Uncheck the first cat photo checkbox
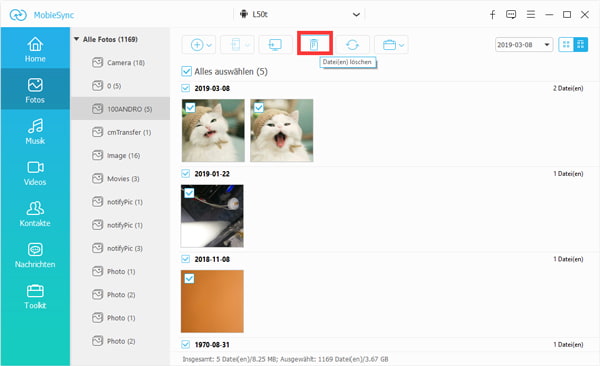The height and width of the screenshot is (366, 600). pos(190,108)
